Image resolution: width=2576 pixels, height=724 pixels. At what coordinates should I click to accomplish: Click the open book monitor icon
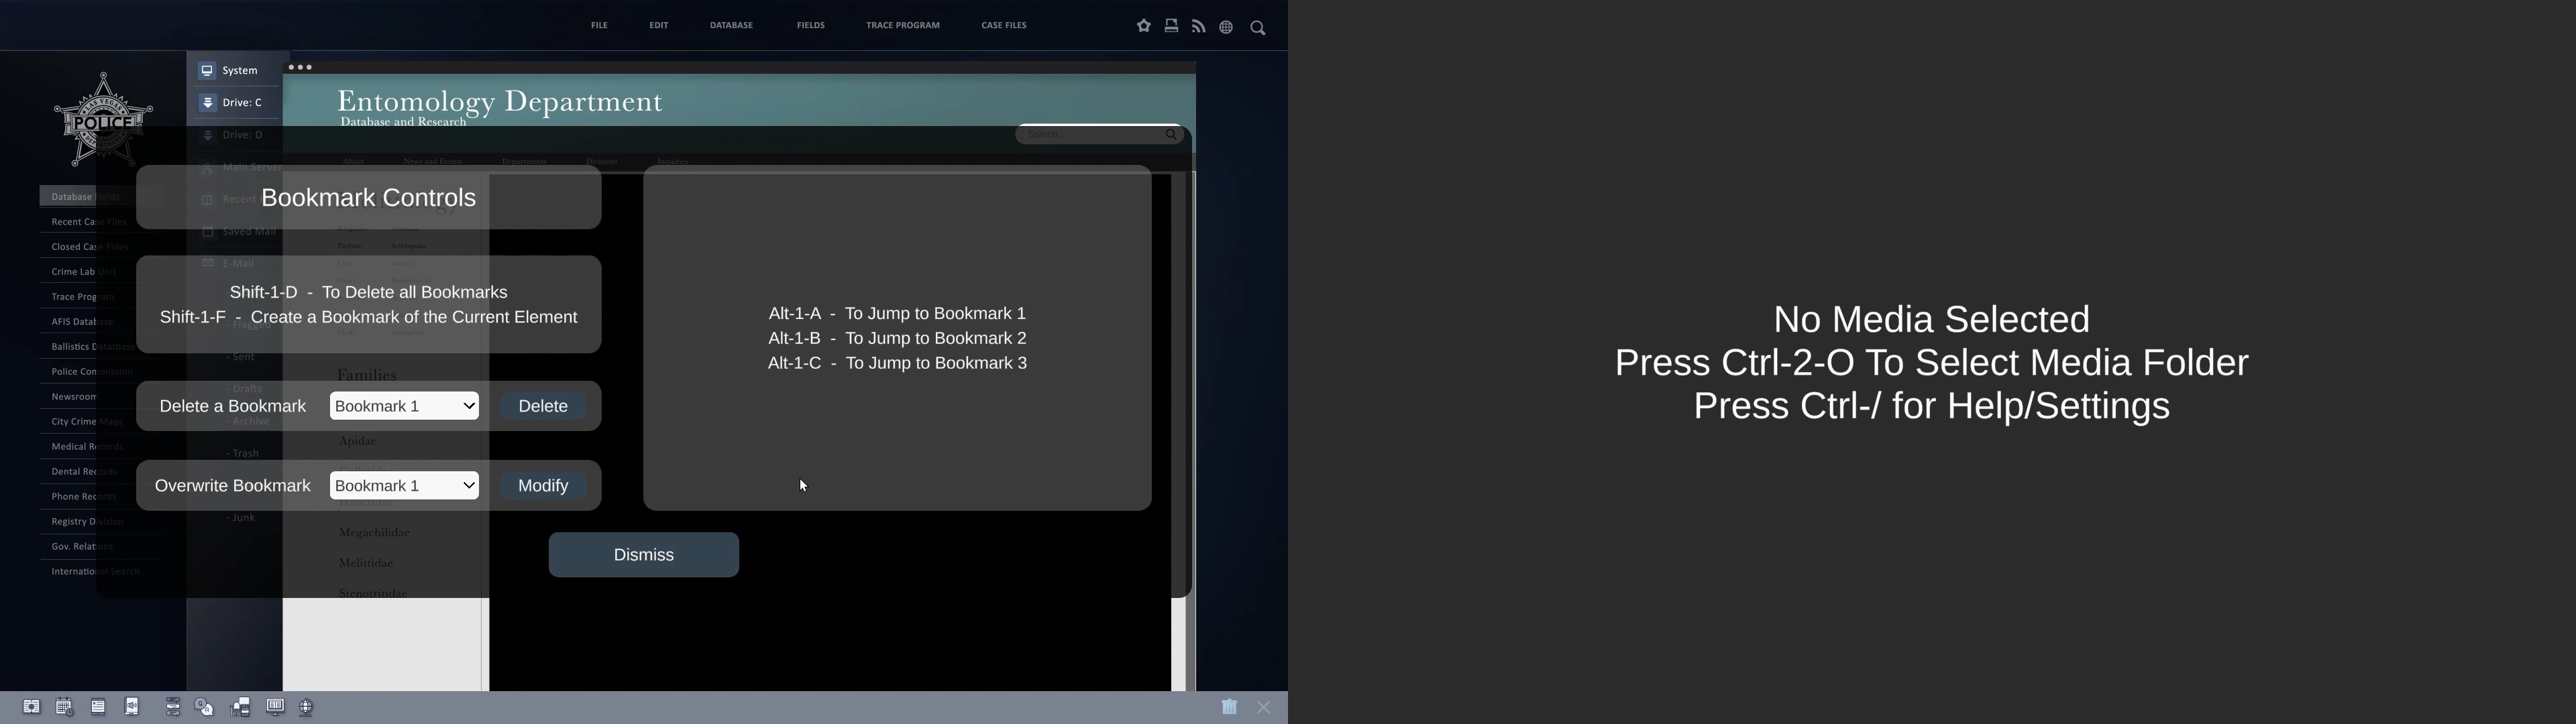[275, 707]
